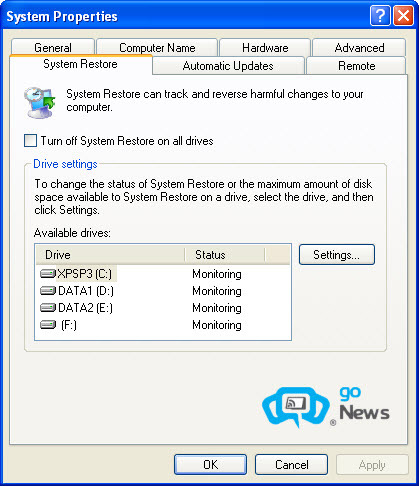Open the Advanced tab
The image size is (419, 486).
click(359, 48)
